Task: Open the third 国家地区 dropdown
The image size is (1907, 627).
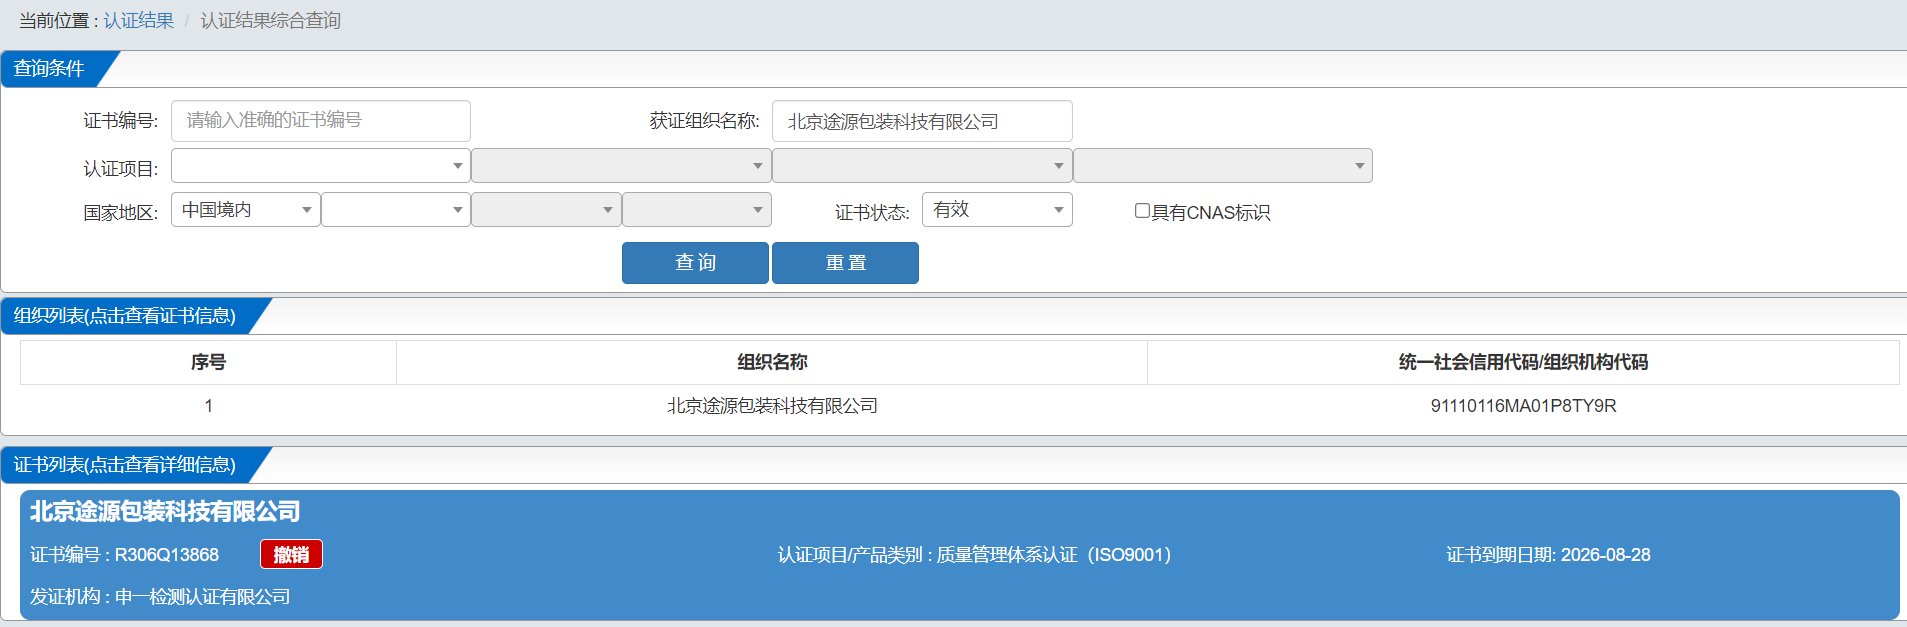Action: [x=546, y=210]
